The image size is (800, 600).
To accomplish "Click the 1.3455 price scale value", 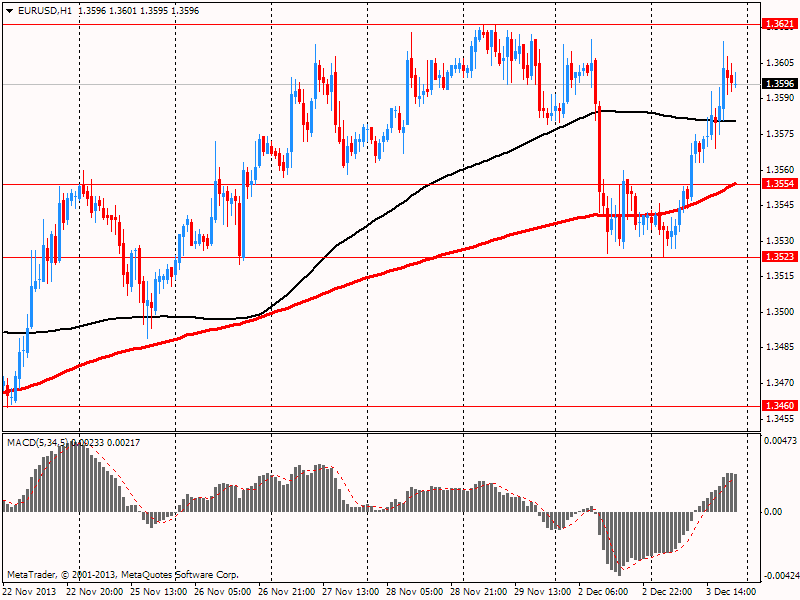I will click(x=780, y=419).
